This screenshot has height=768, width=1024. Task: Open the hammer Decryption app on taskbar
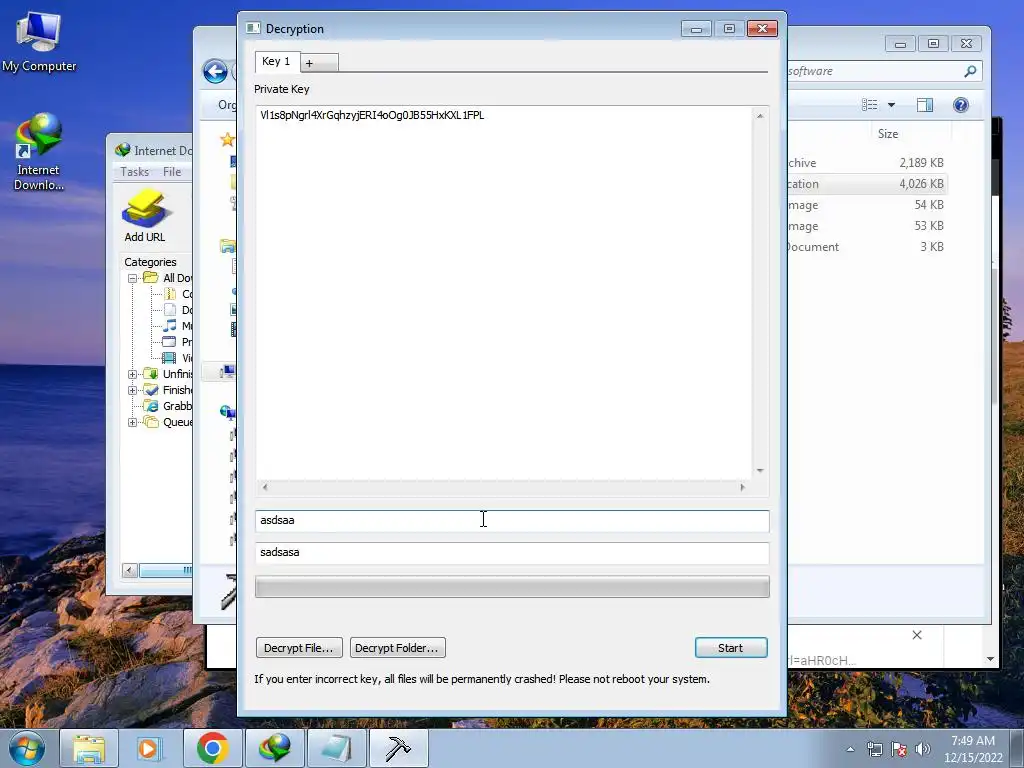pos(398,748)
